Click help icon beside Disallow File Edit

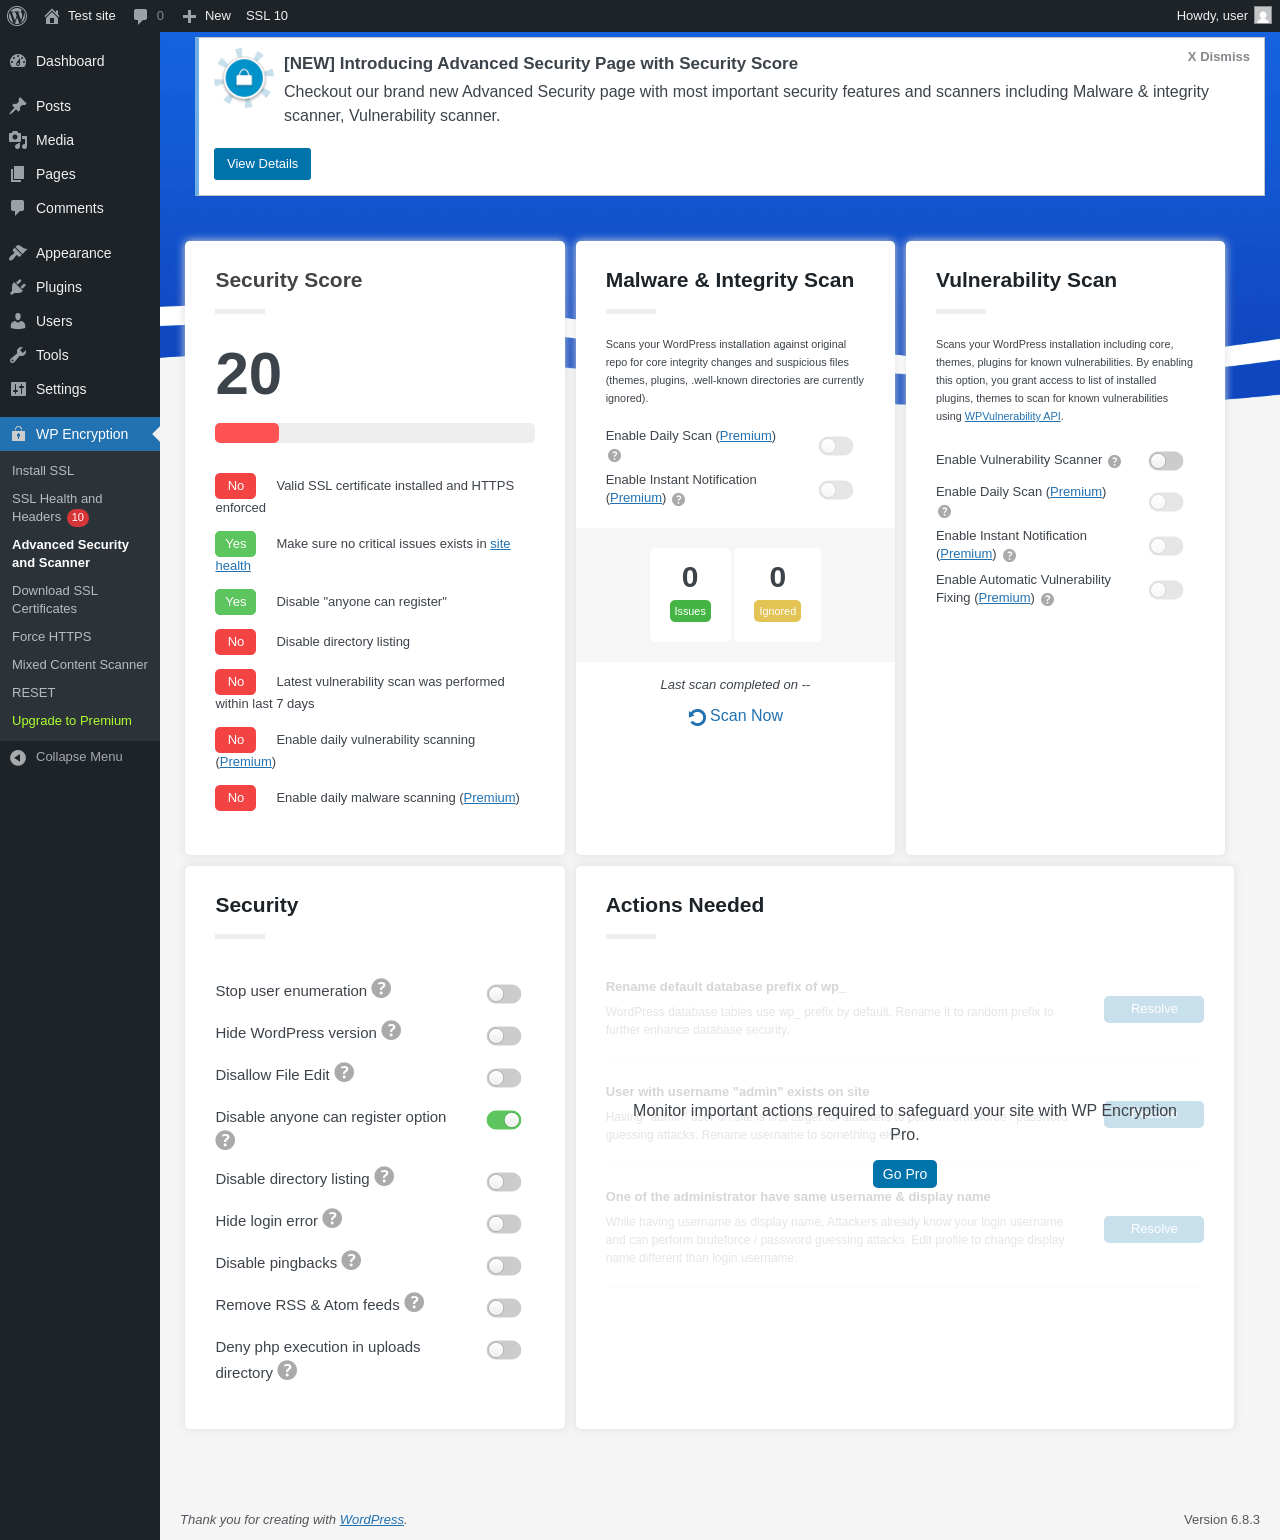(344, 1072)
